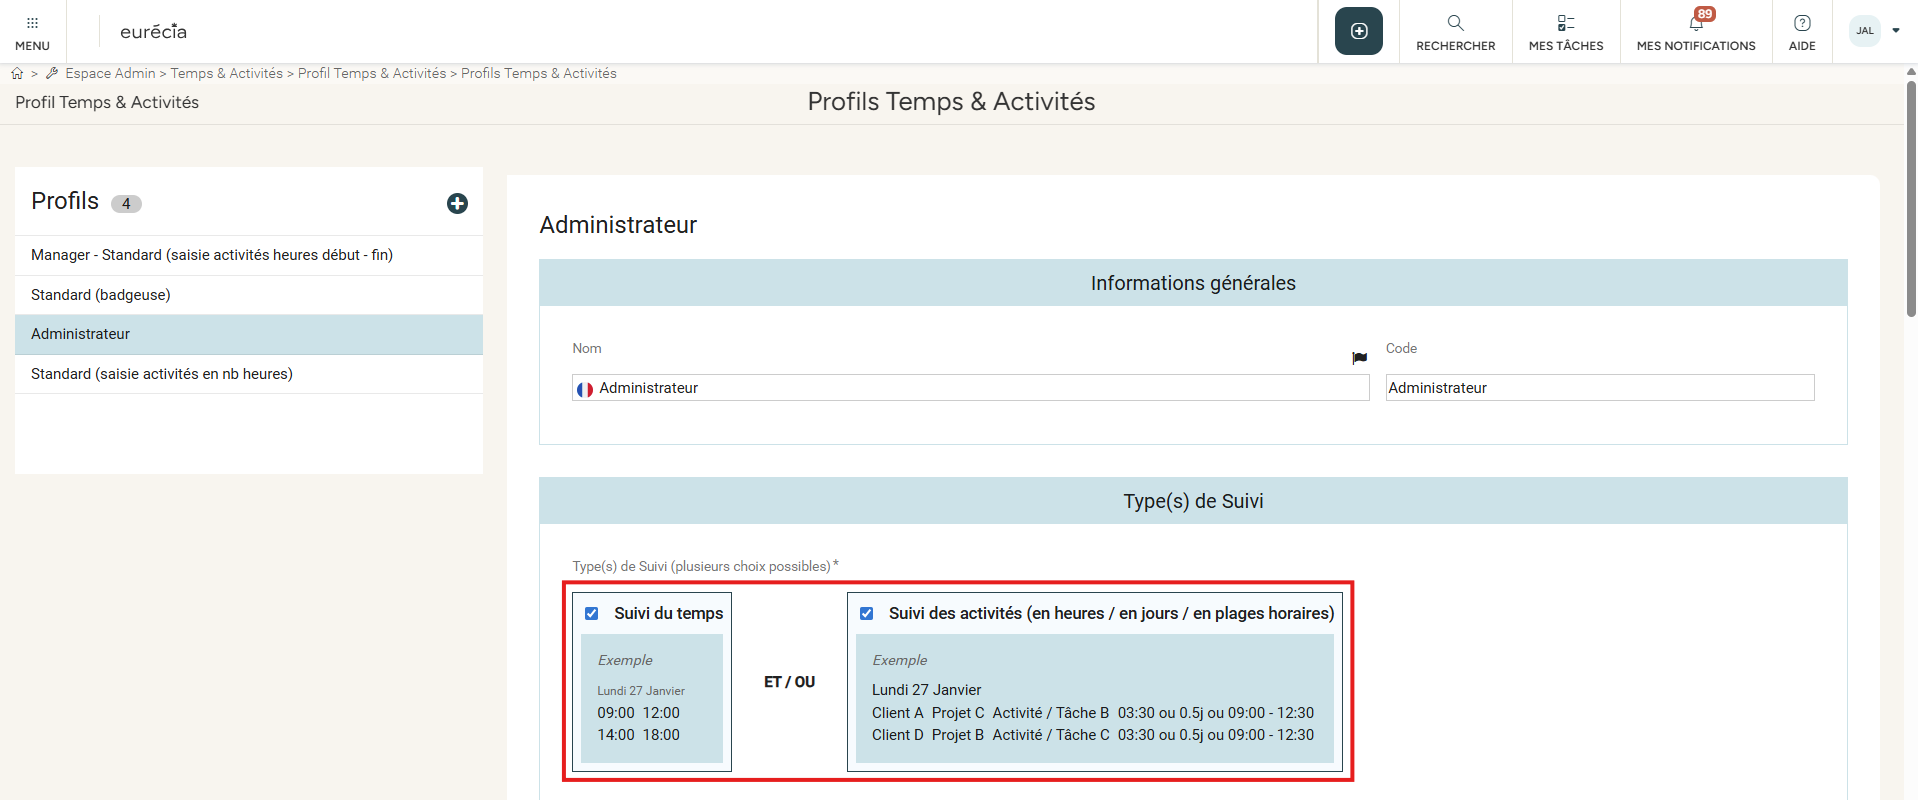
Task: Expand the JAL user account dropdown arrow
Action: pyautogui.click(x=1895, y=31)
